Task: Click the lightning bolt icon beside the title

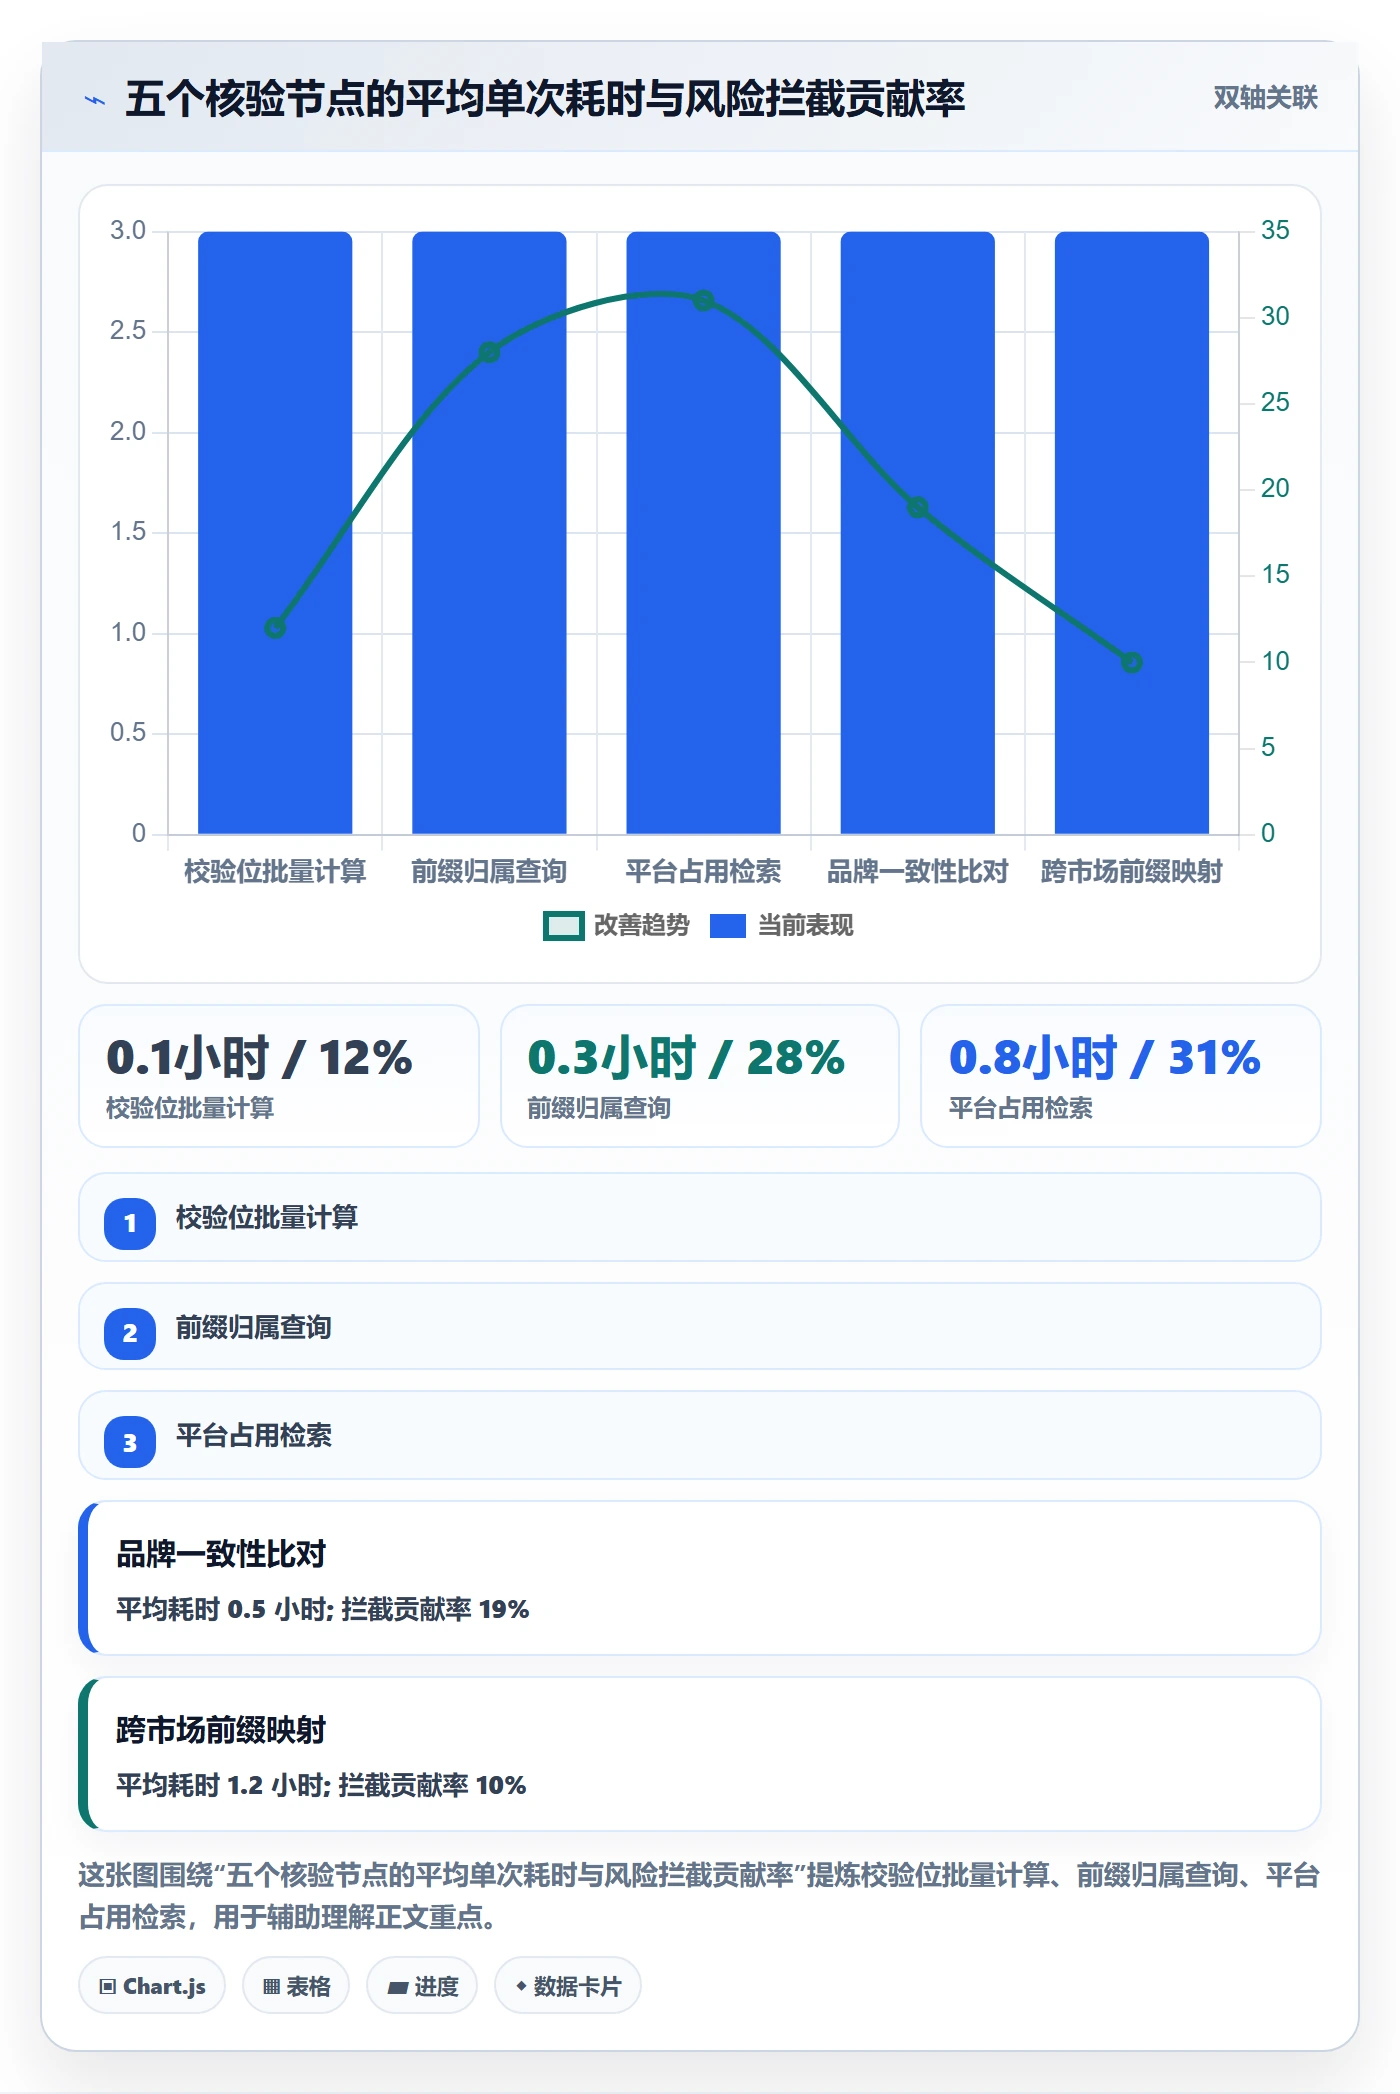Action: pos(95,100)
